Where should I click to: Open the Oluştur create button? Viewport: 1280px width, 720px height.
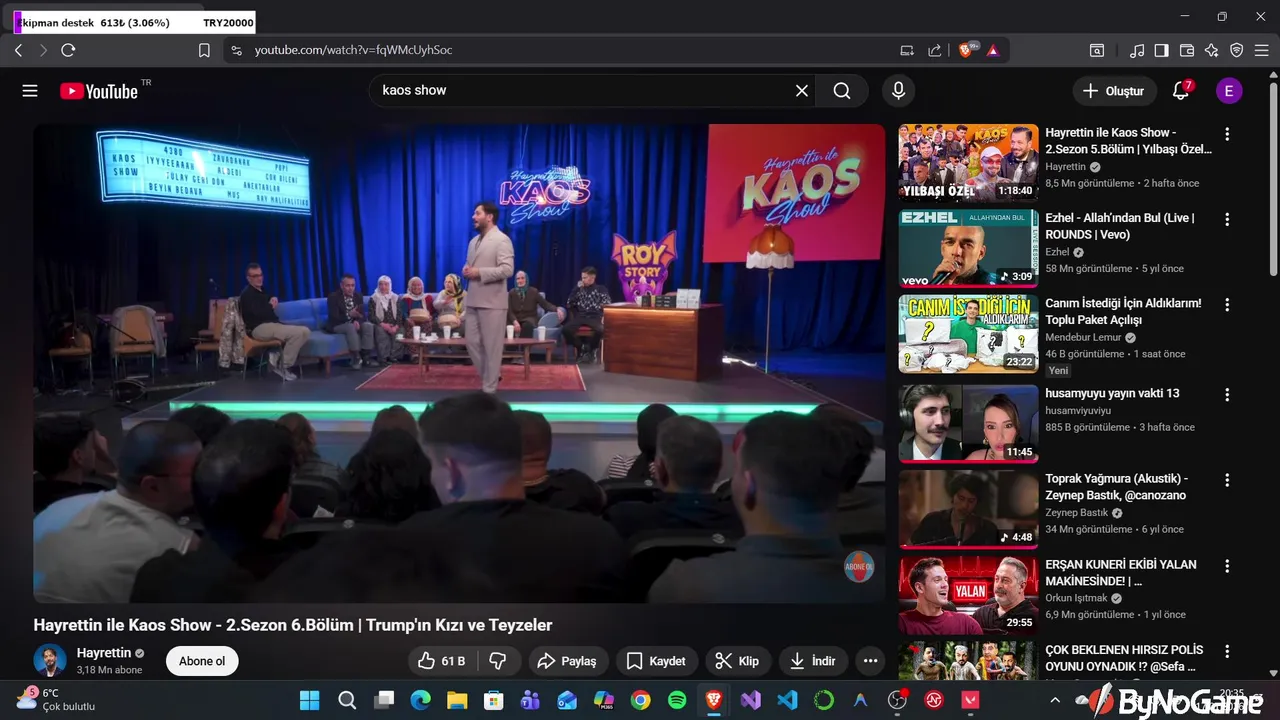(x=1114, y=91)
